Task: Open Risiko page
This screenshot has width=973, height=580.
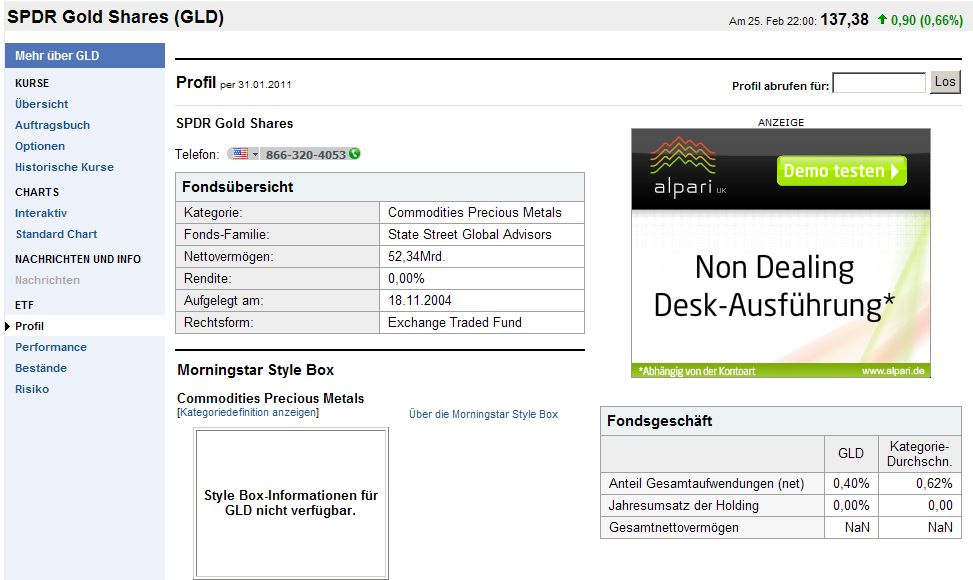Action: pyautogui.click(x=32, y=390)
